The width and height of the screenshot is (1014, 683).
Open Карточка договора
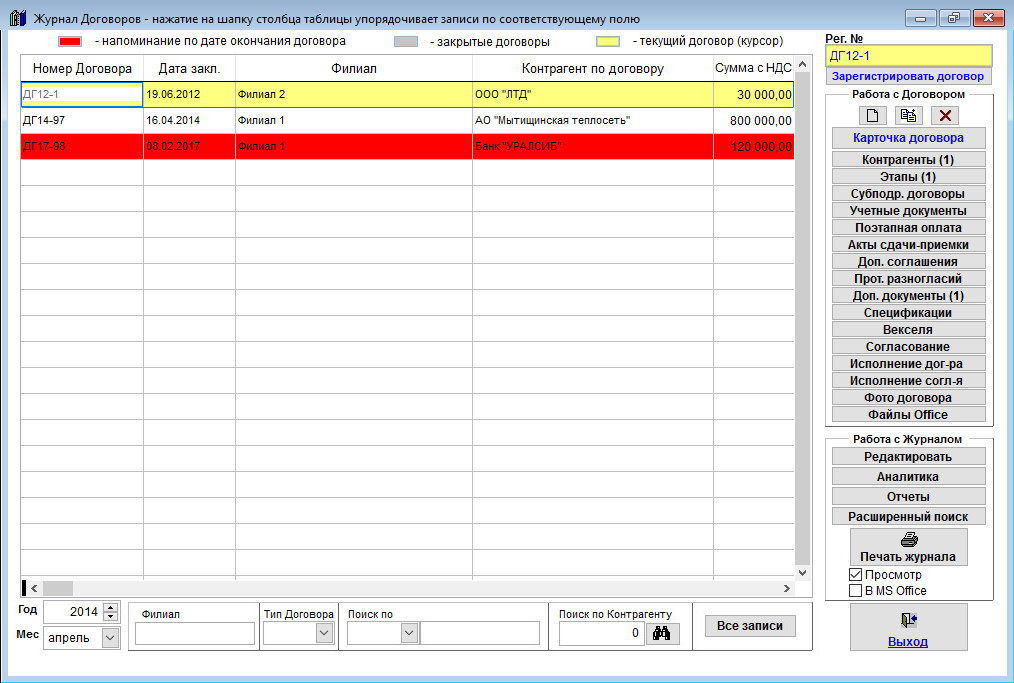909,138
